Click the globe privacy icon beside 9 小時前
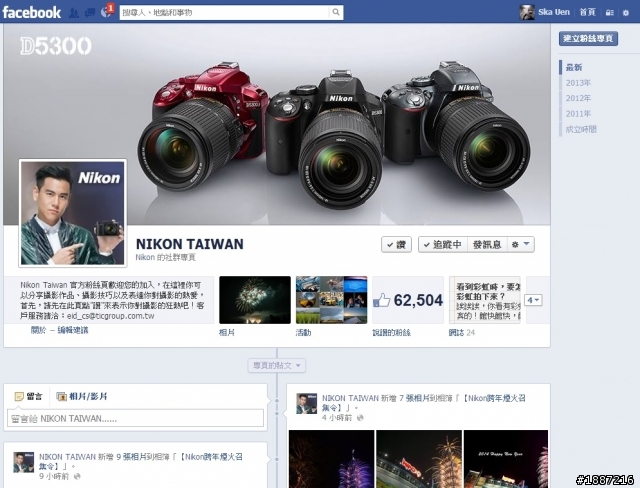 point(77,476)
